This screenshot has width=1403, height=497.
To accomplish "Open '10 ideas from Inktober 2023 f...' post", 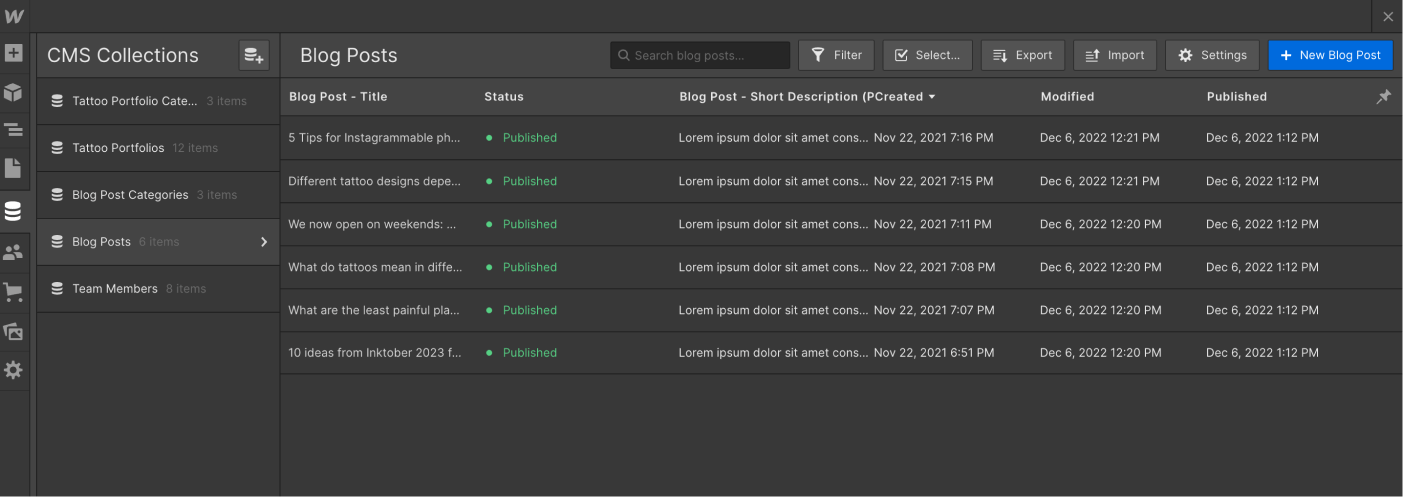I will [x=375, y=353].
